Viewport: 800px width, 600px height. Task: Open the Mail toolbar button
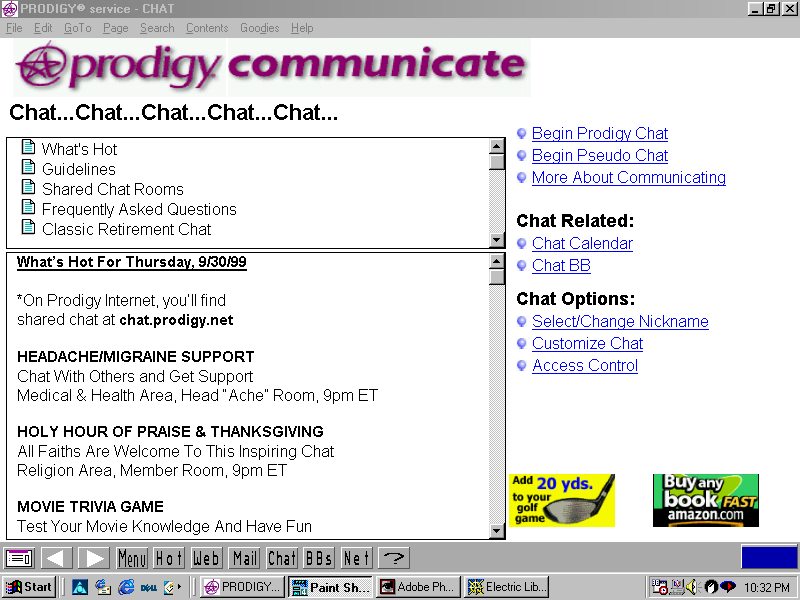[244, 558]
